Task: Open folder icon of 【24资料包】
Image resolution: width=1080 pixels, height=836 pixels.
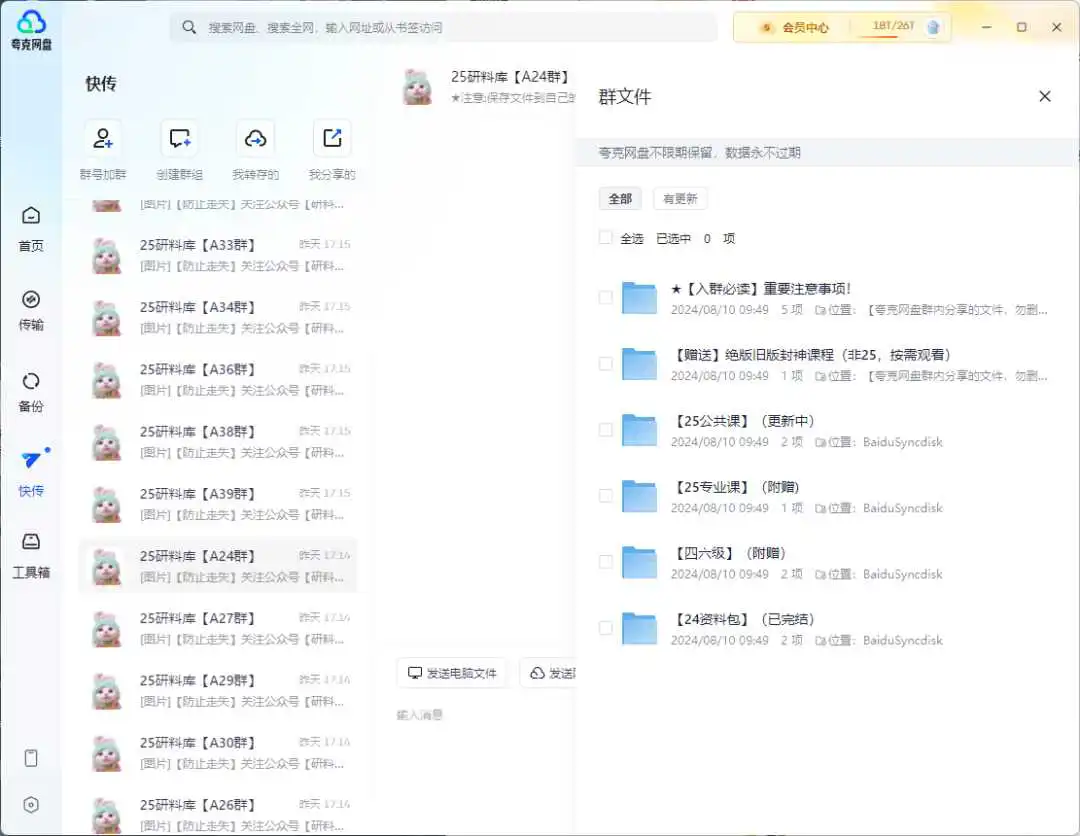Action: click(639, 628)
